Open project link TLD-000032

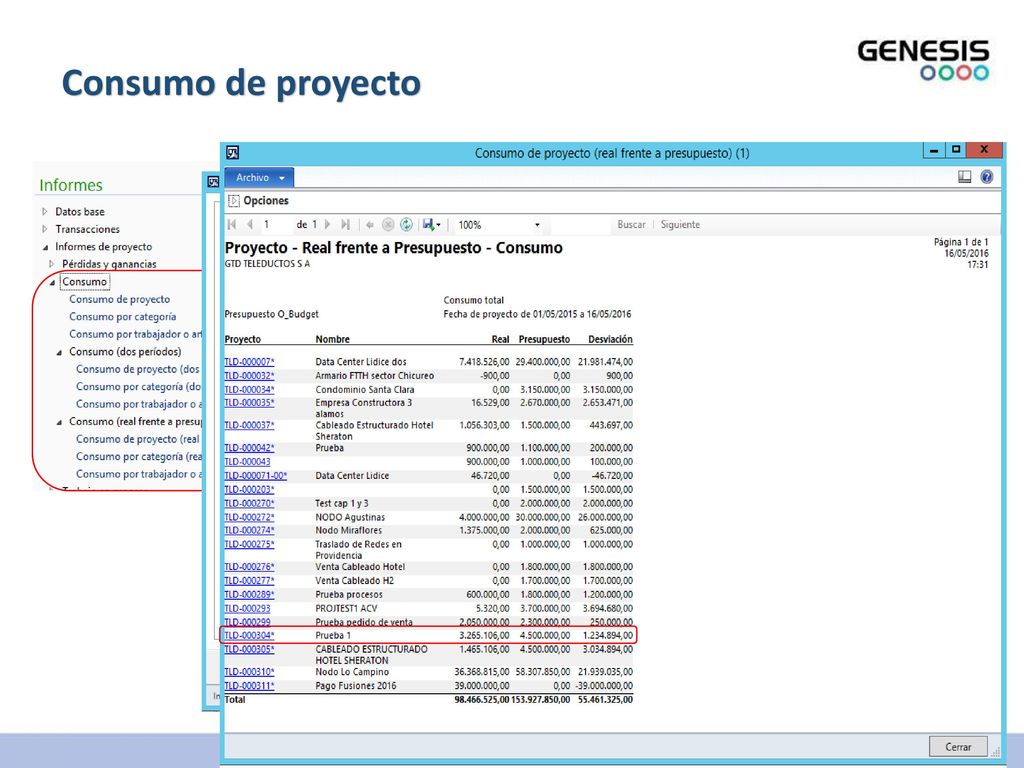[x=249, y=376]
